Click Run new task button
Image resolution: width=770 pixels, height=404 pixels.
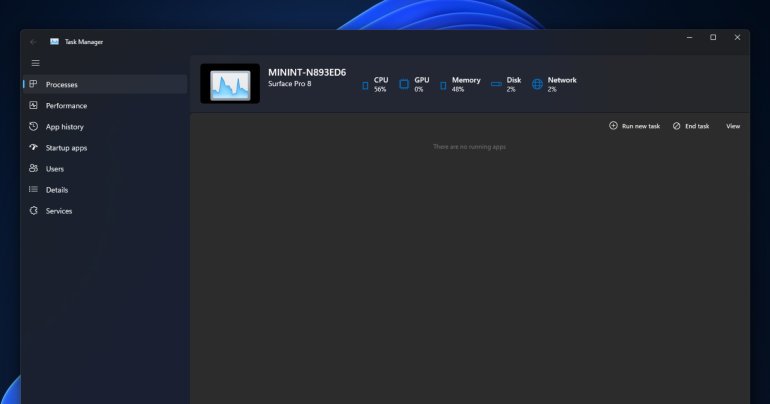point(634,126)
